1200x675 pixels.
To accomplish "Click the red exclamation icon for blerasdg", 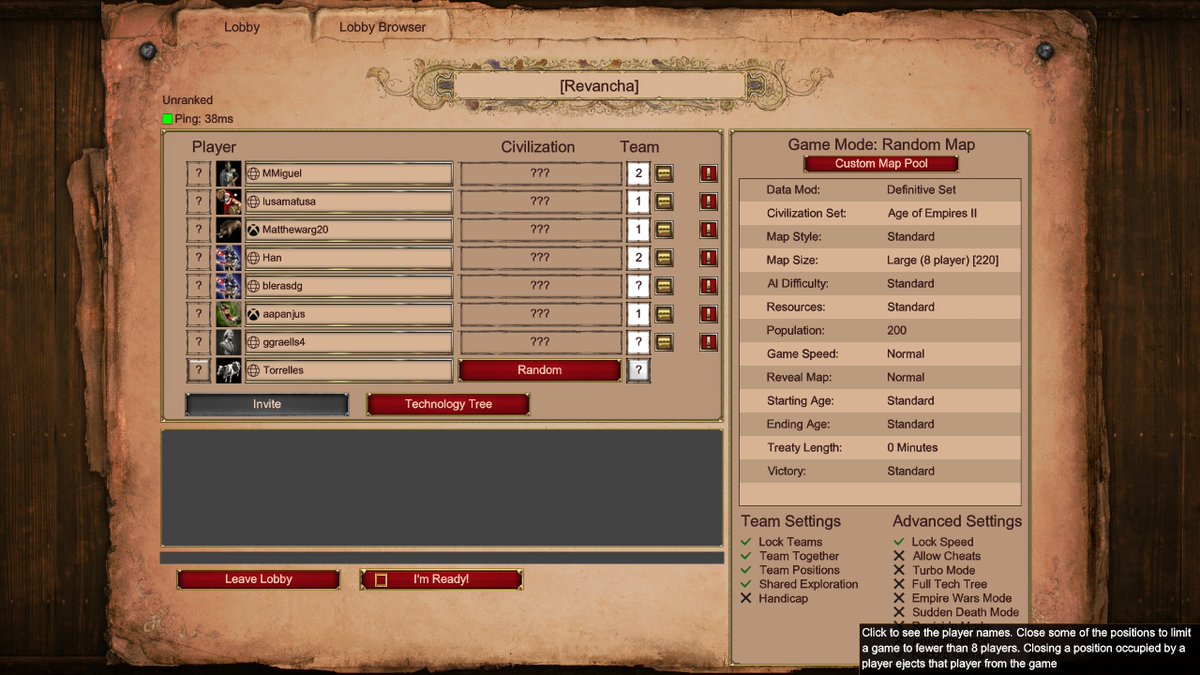I will 708,286.
